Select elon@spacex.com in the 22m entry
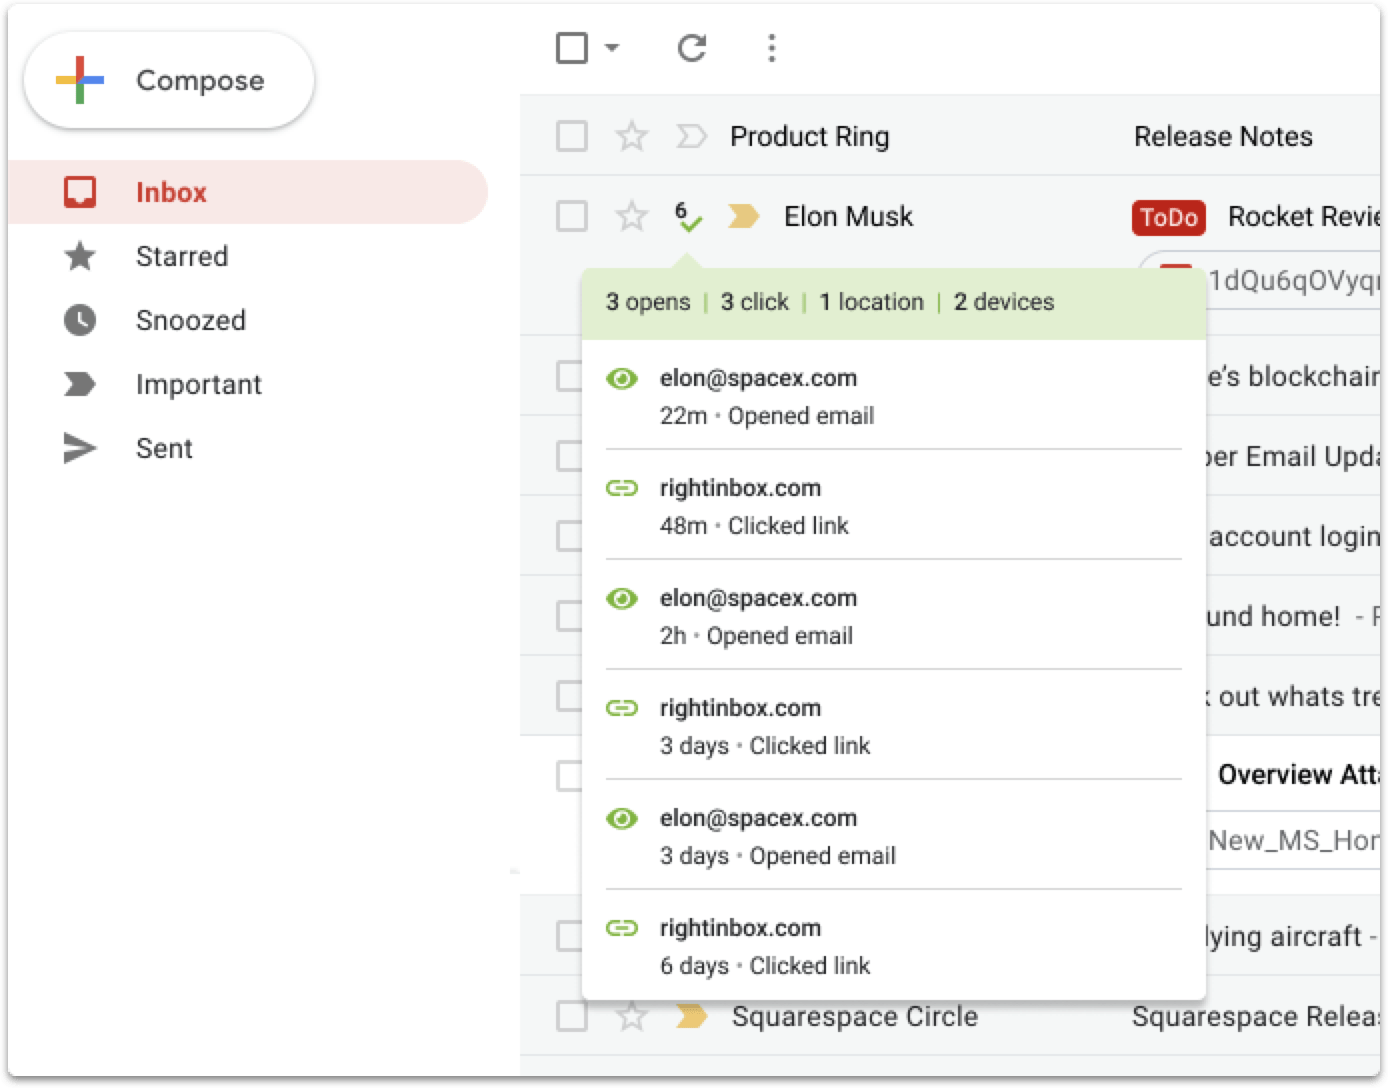 758,378
